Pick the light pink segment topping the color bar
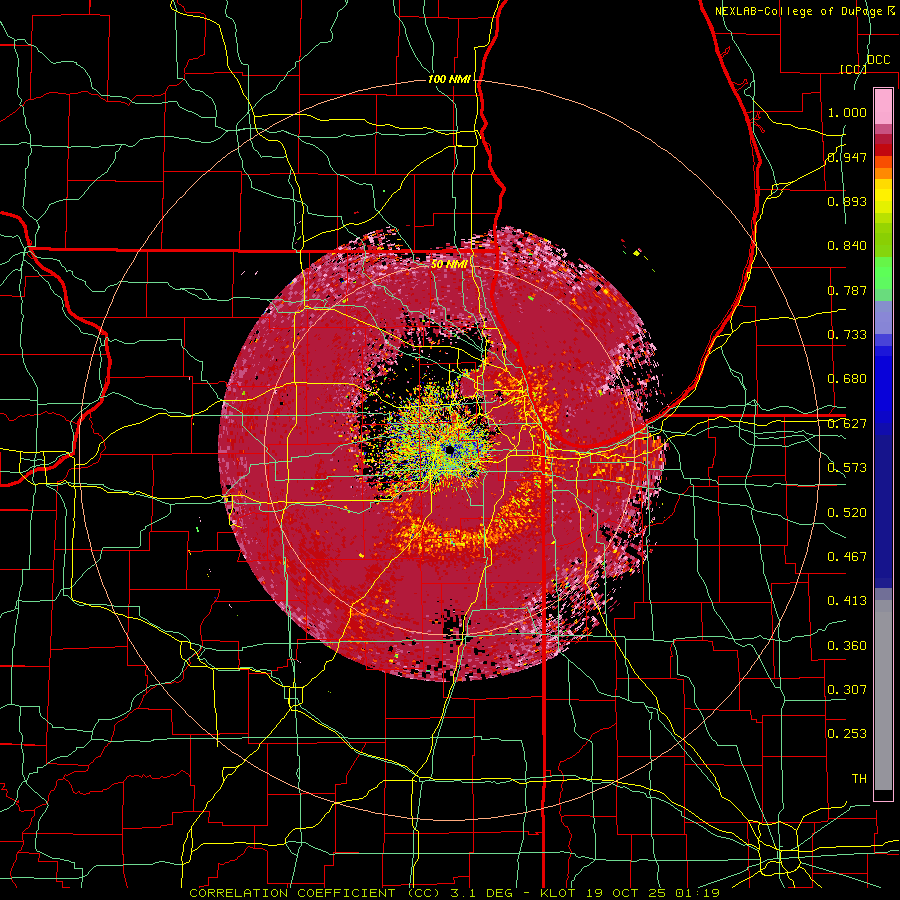Screen dimensions: 900x900 pos(883,106)
